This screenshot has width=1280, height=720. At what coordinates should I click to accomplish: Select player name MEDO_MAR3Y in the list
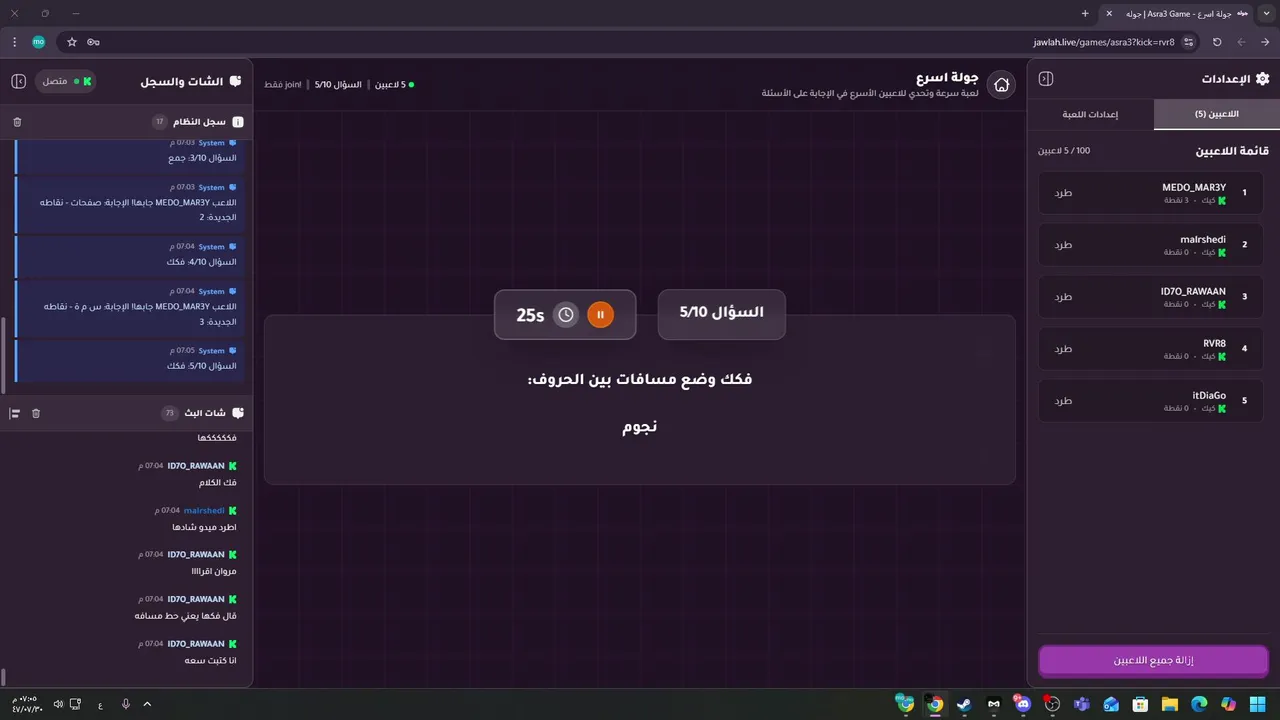point(1194,187)
